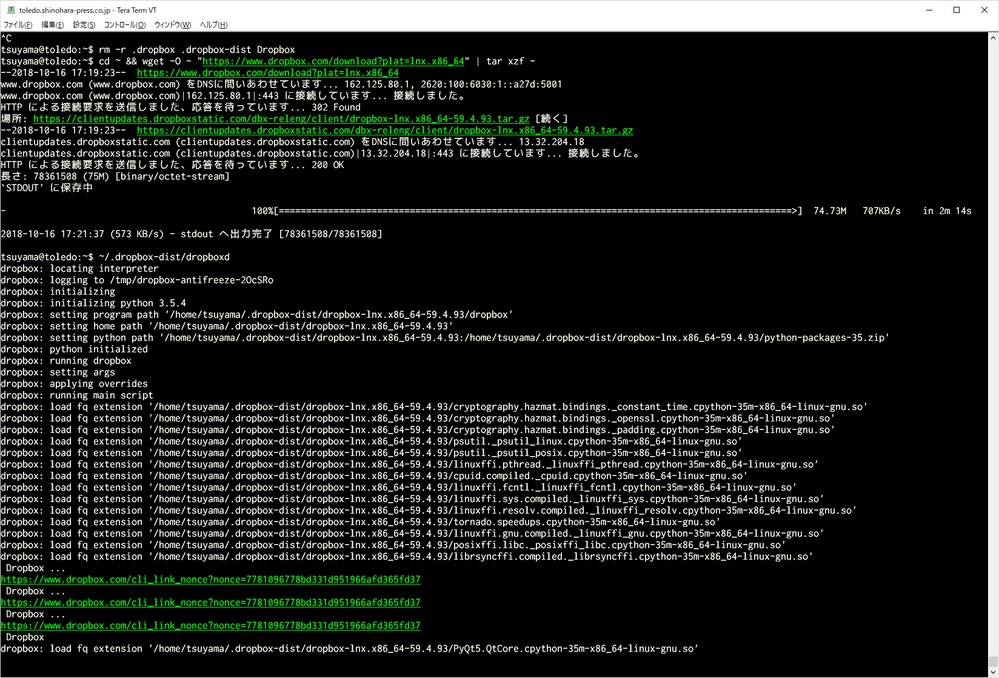Click the 'in 2m 14s' elapsed time
The width and height of the screenshot is (999, 678).
pyautogui.click(x=947, y=211)
